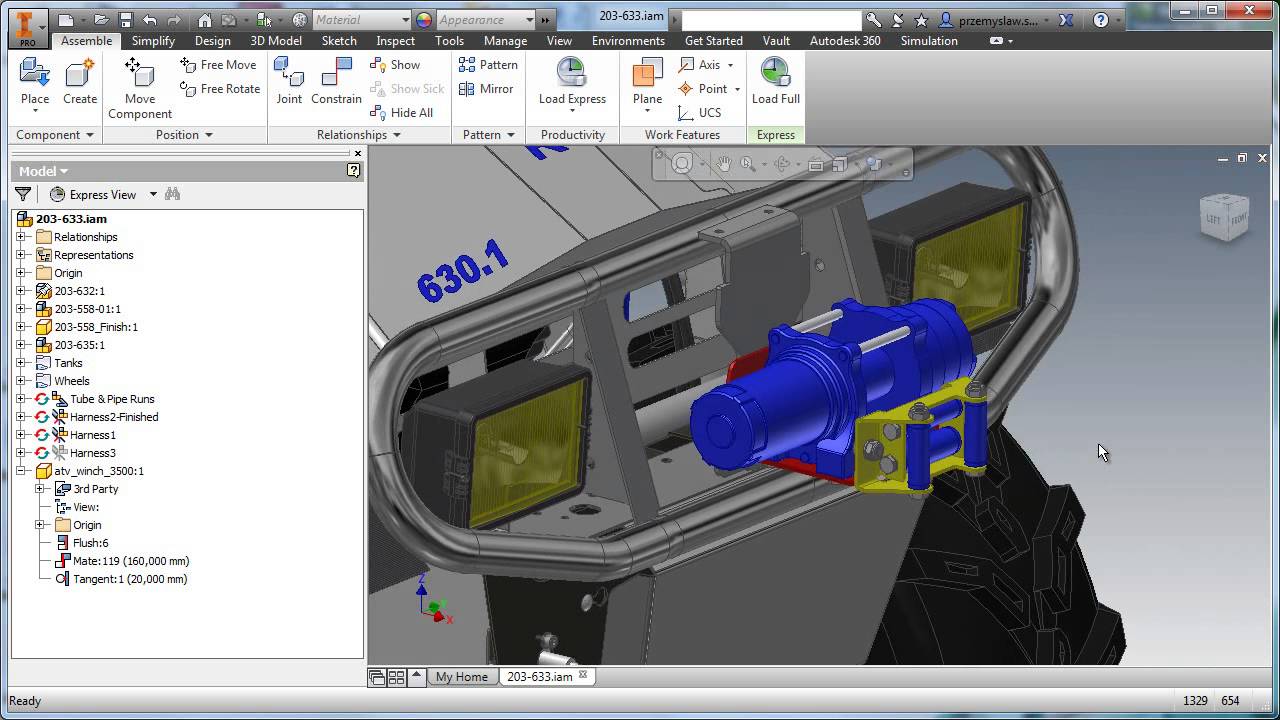This screenshot has height=720, width=1280.
Task: Activate Free Move
Action: 218,65
